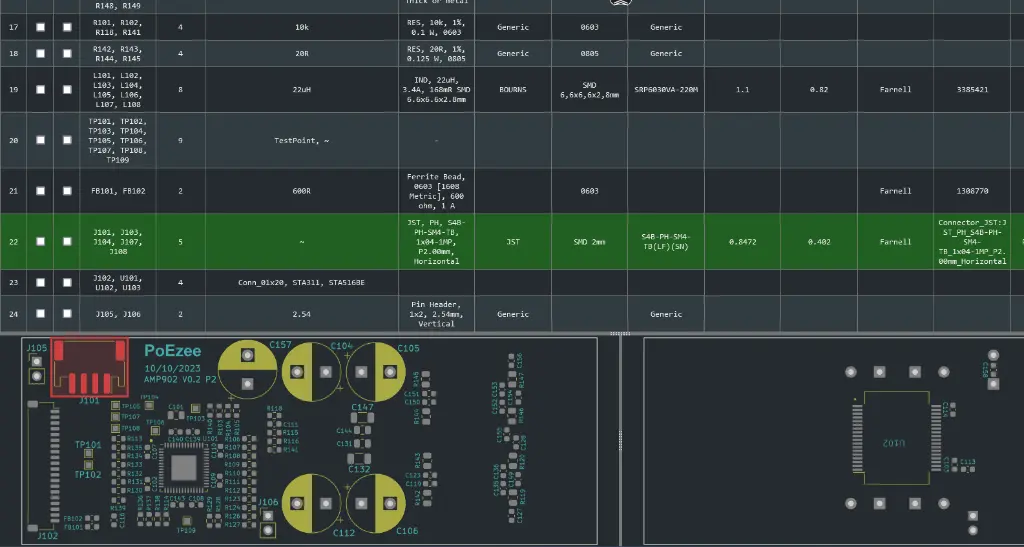
Task: Click Farnell supplier in the green row
Action: coord(896,242)
